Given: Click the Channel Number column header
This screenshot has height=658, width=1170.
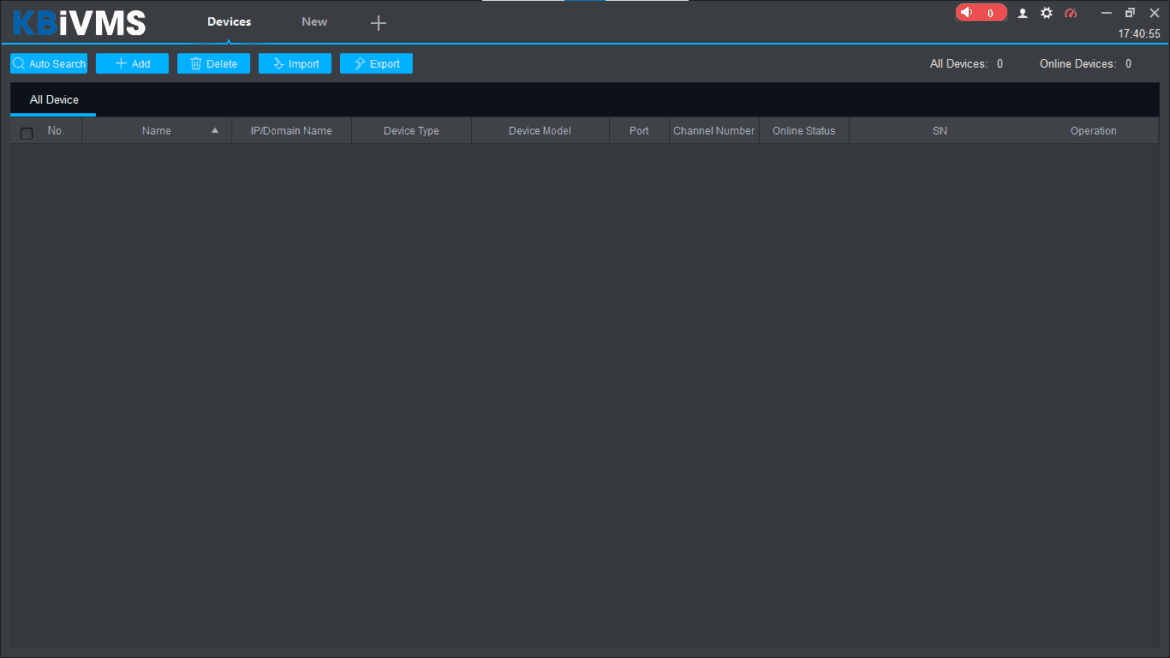Looking at the screenshot, I should pos(713,131).
